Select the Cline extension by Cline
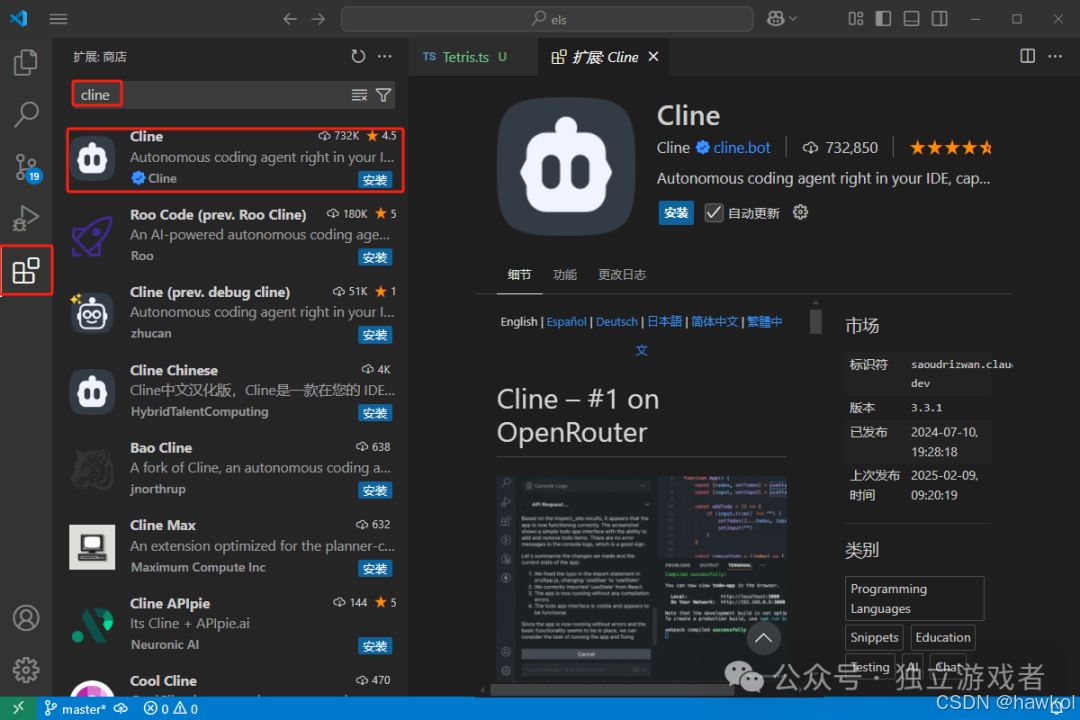This screenshot has height=720, width=1080. pos(236,159)
